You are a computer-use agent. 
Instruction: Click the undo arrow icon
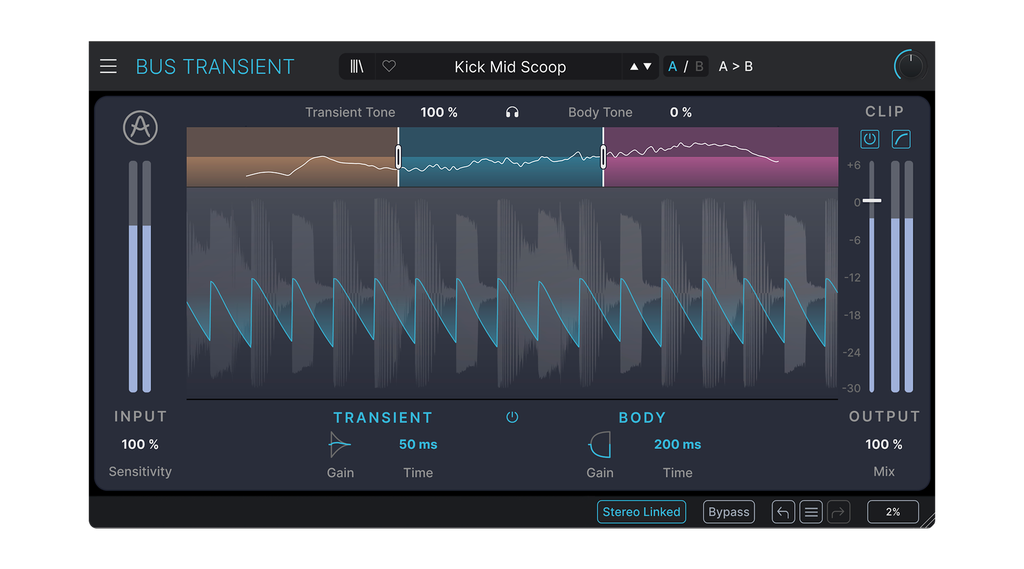point(783,512)
